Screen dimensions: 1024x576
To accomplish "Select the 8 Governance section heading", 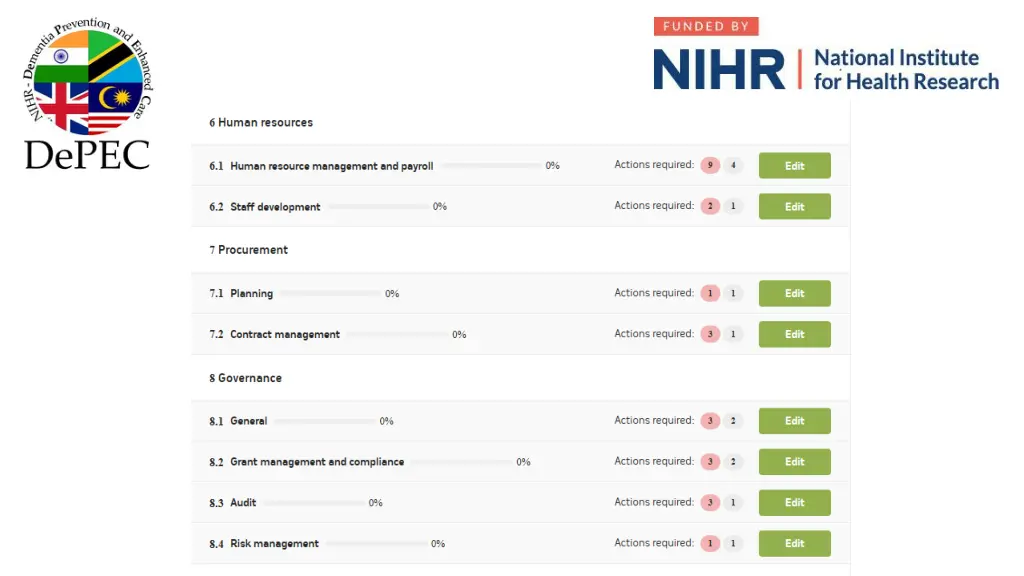I will point(245,377).
